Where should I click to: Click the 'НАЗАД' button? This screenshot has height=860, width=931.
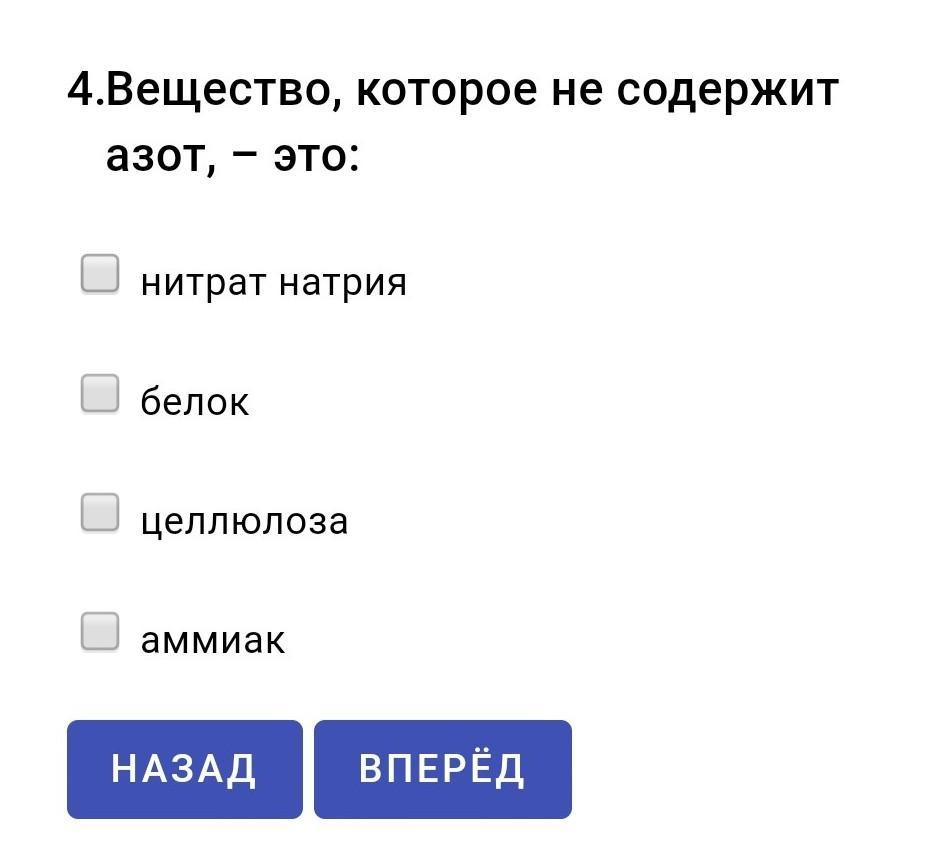click(x=185, y=769)
